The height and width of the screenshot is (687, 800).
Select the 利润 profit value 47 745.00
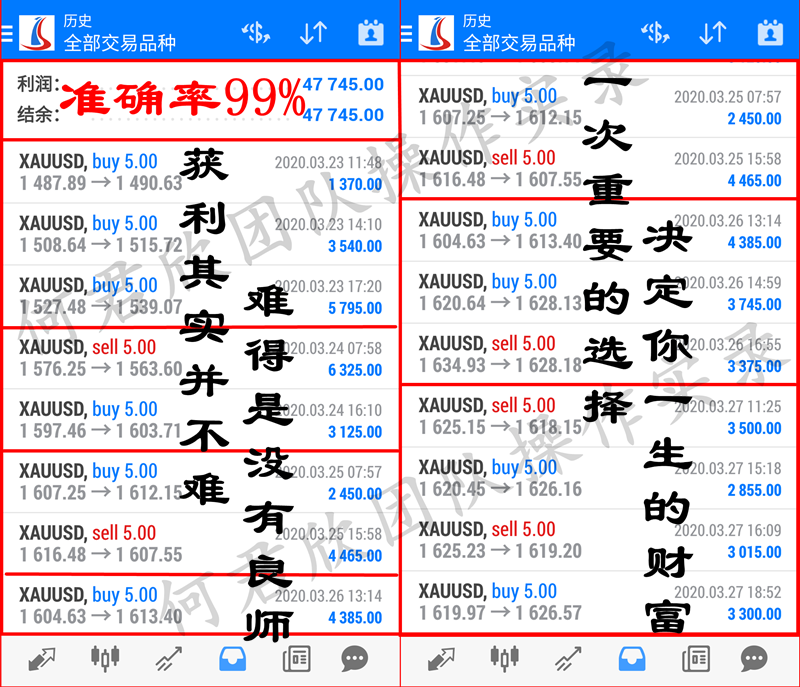343,84
